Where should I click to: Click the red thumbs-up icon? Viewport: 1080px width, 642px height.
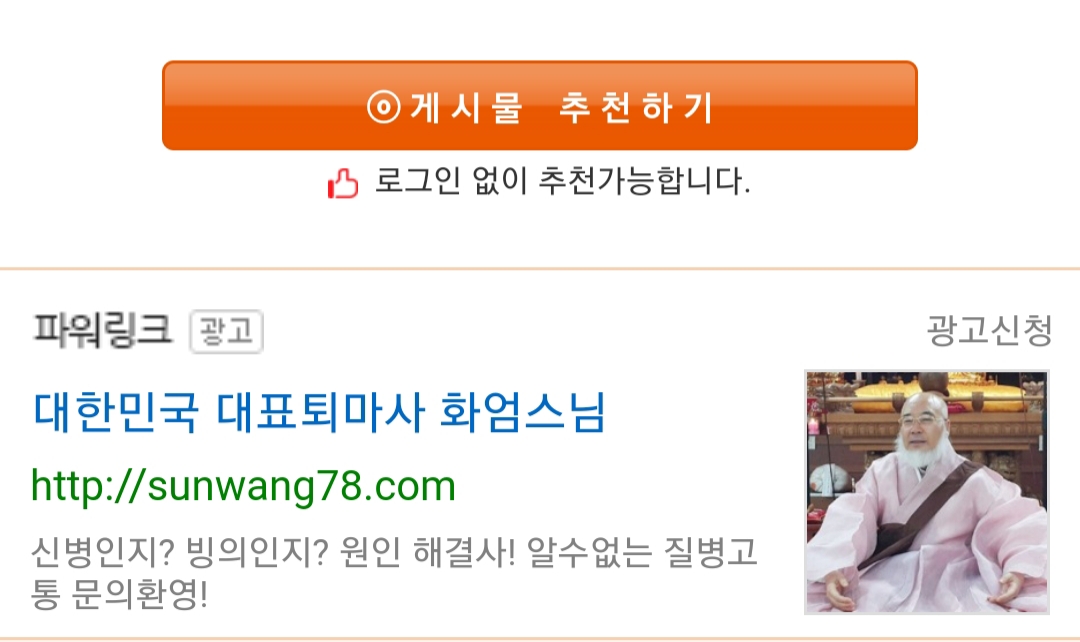[342, 183]
